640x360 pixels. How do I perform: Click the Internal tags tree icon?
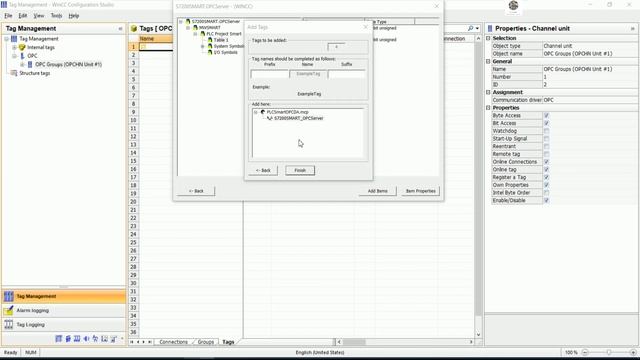22,47
